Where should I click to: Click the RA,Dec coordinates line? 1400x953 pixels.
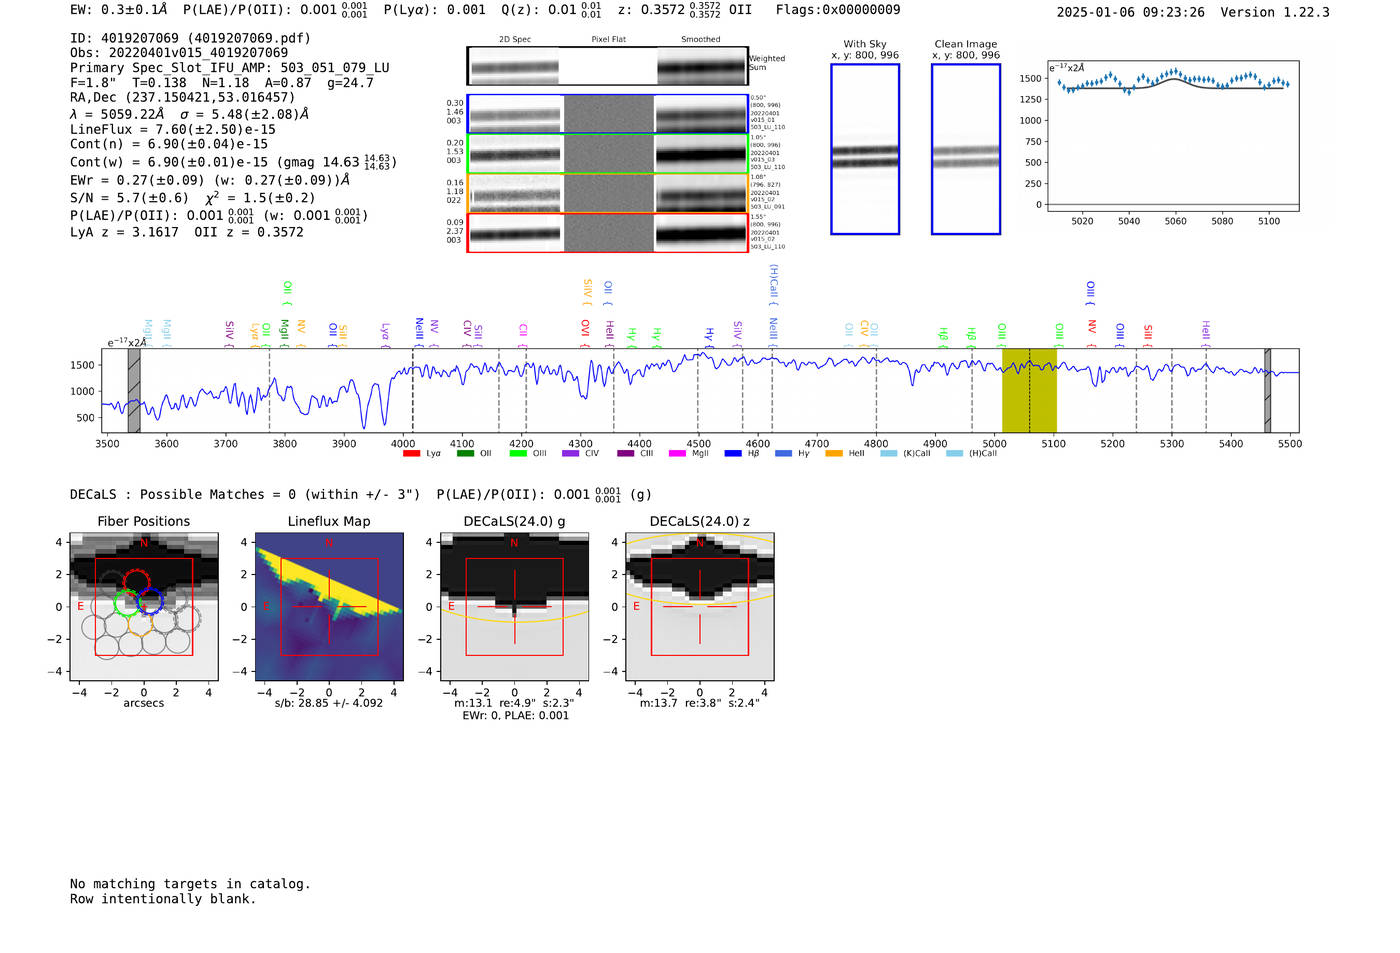pos(183,97)
